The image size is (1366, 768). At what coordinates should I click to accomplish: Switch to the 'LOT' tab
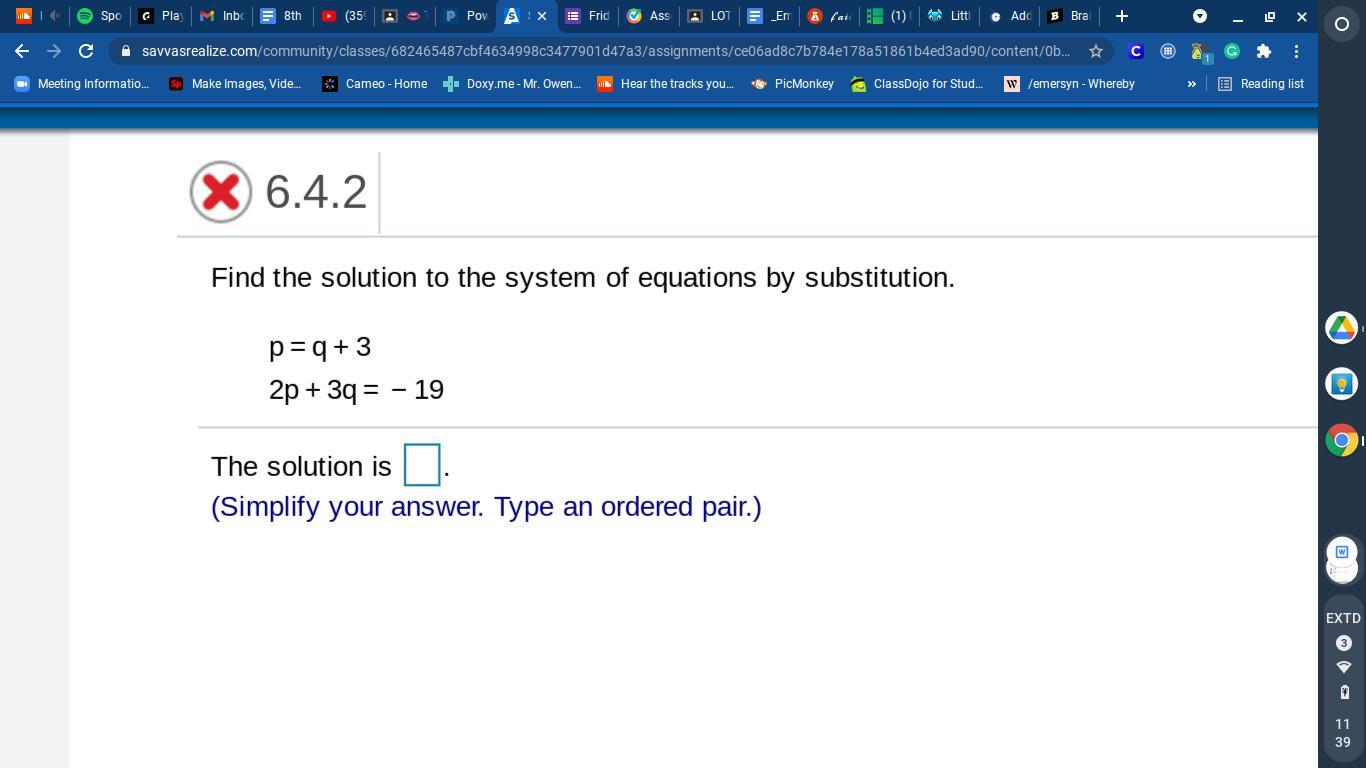coord(708,16)
